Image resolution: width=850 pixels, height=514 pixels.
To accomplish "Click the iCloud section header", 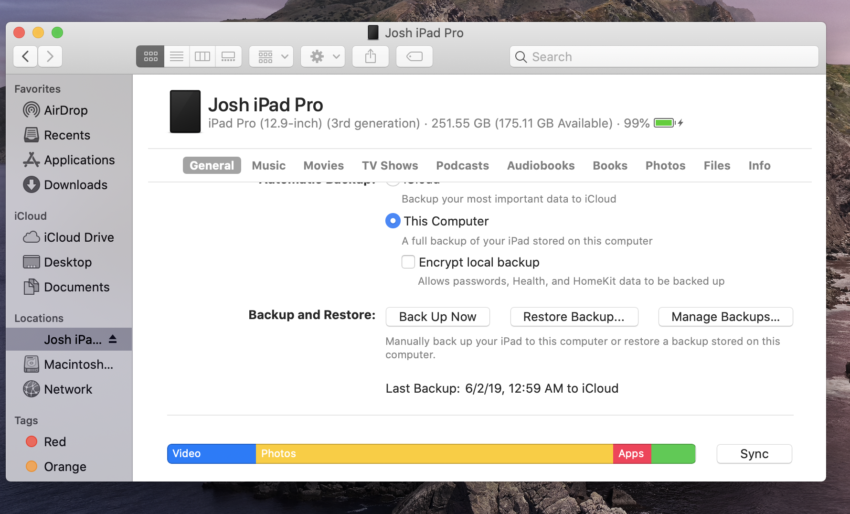I will [x=30, y=216].
